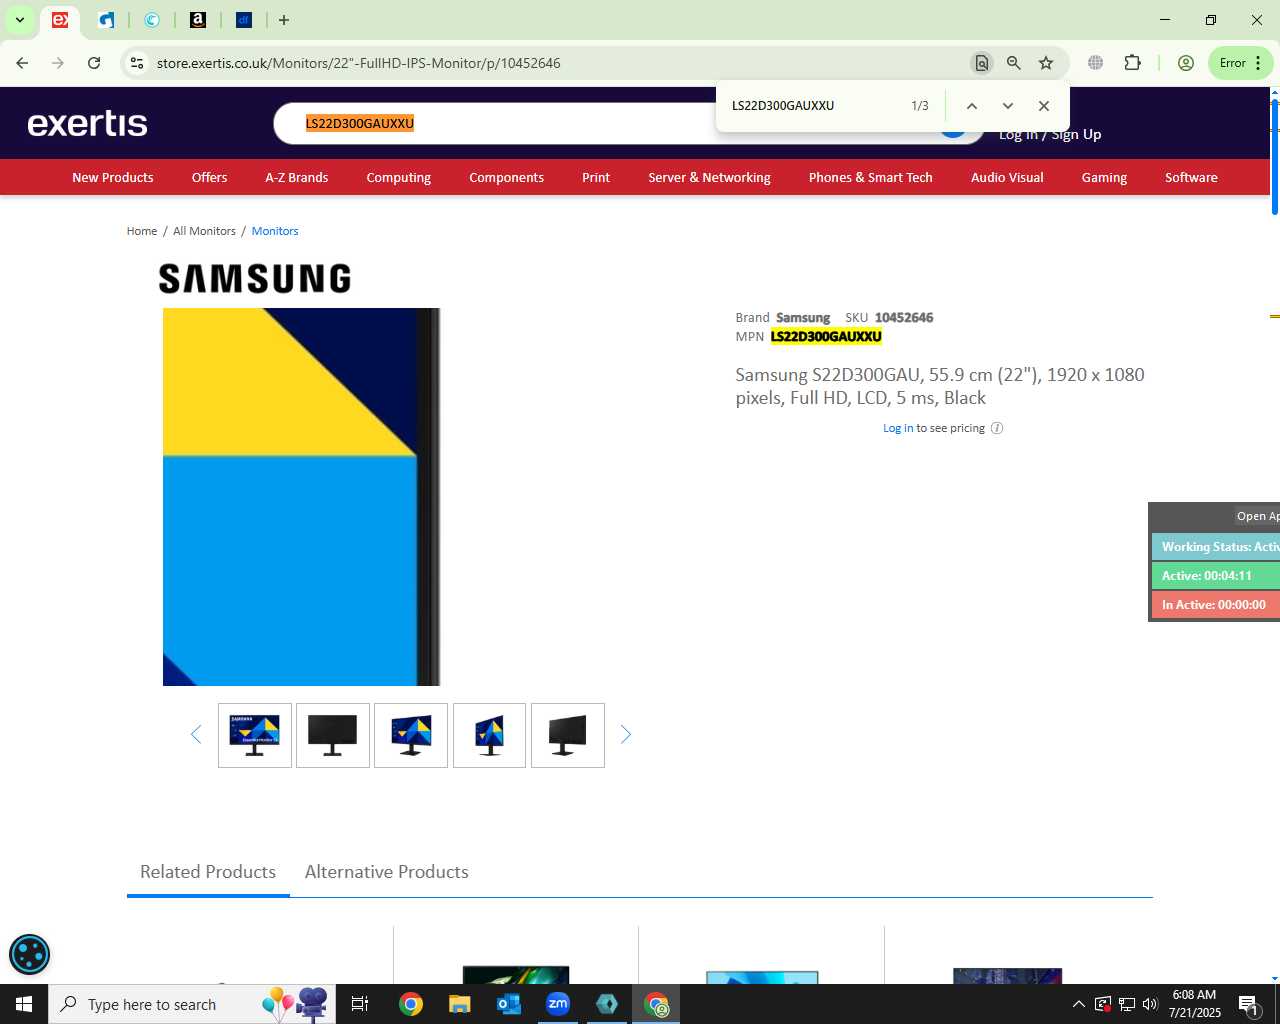Open Log In / Sign Up

click(1050, 135)
